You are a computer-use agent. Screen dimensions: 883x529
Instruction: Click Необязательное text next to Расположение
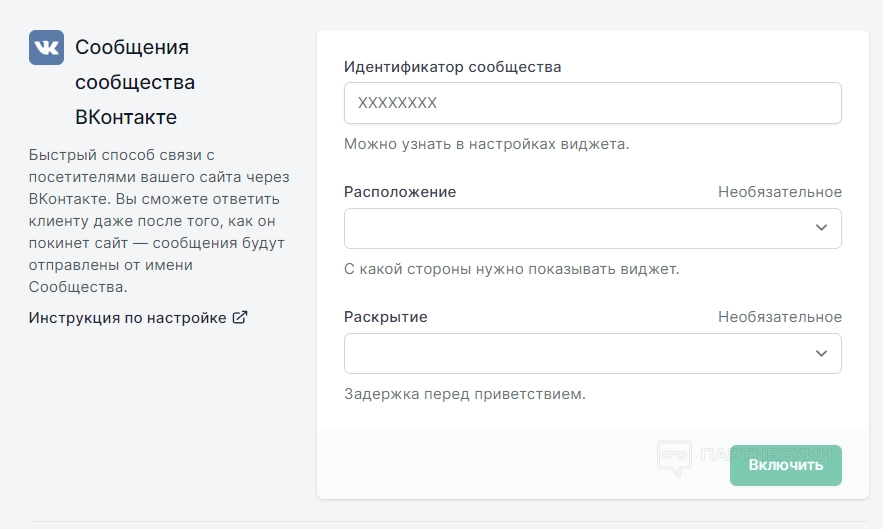pos(779,192)
